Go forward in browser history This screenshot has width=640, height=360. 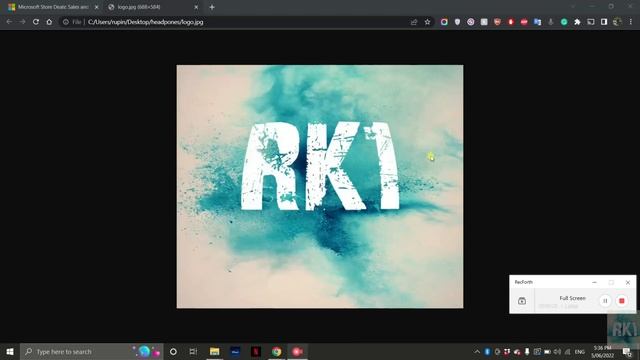(x=22, y=22)
